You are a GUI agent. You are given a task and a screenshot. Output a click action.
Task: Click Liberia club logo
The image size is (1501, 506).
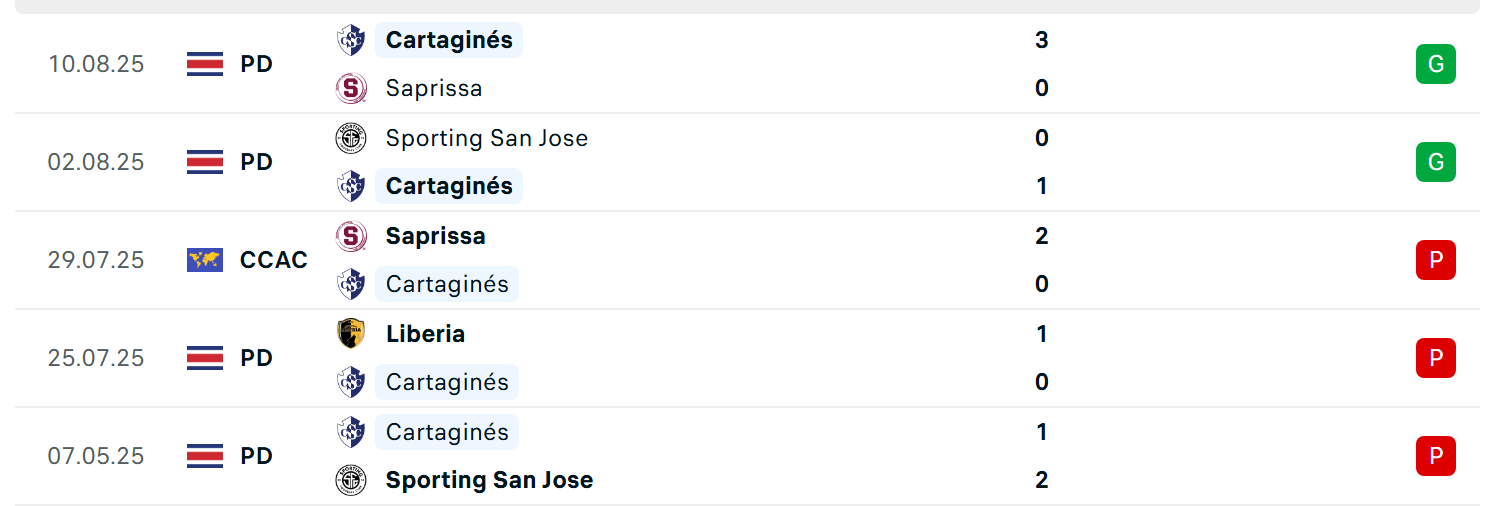point(351,334)
